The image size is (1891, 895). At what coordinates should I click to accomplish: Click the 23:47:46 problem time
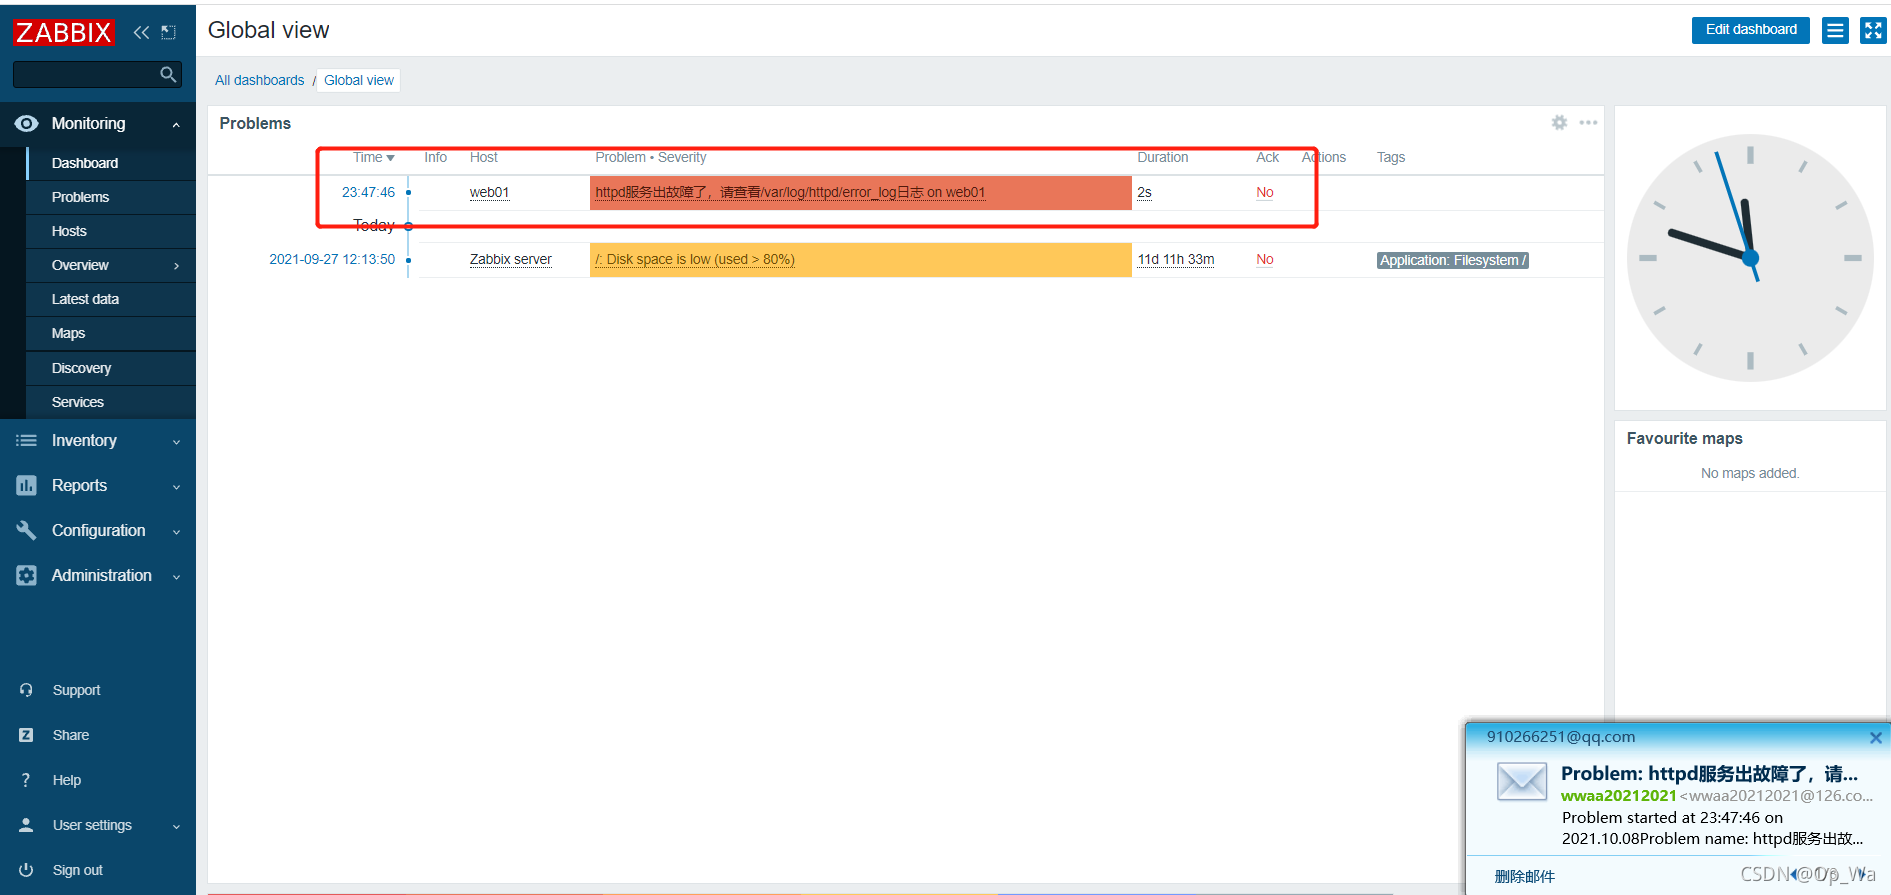[368, 192]
